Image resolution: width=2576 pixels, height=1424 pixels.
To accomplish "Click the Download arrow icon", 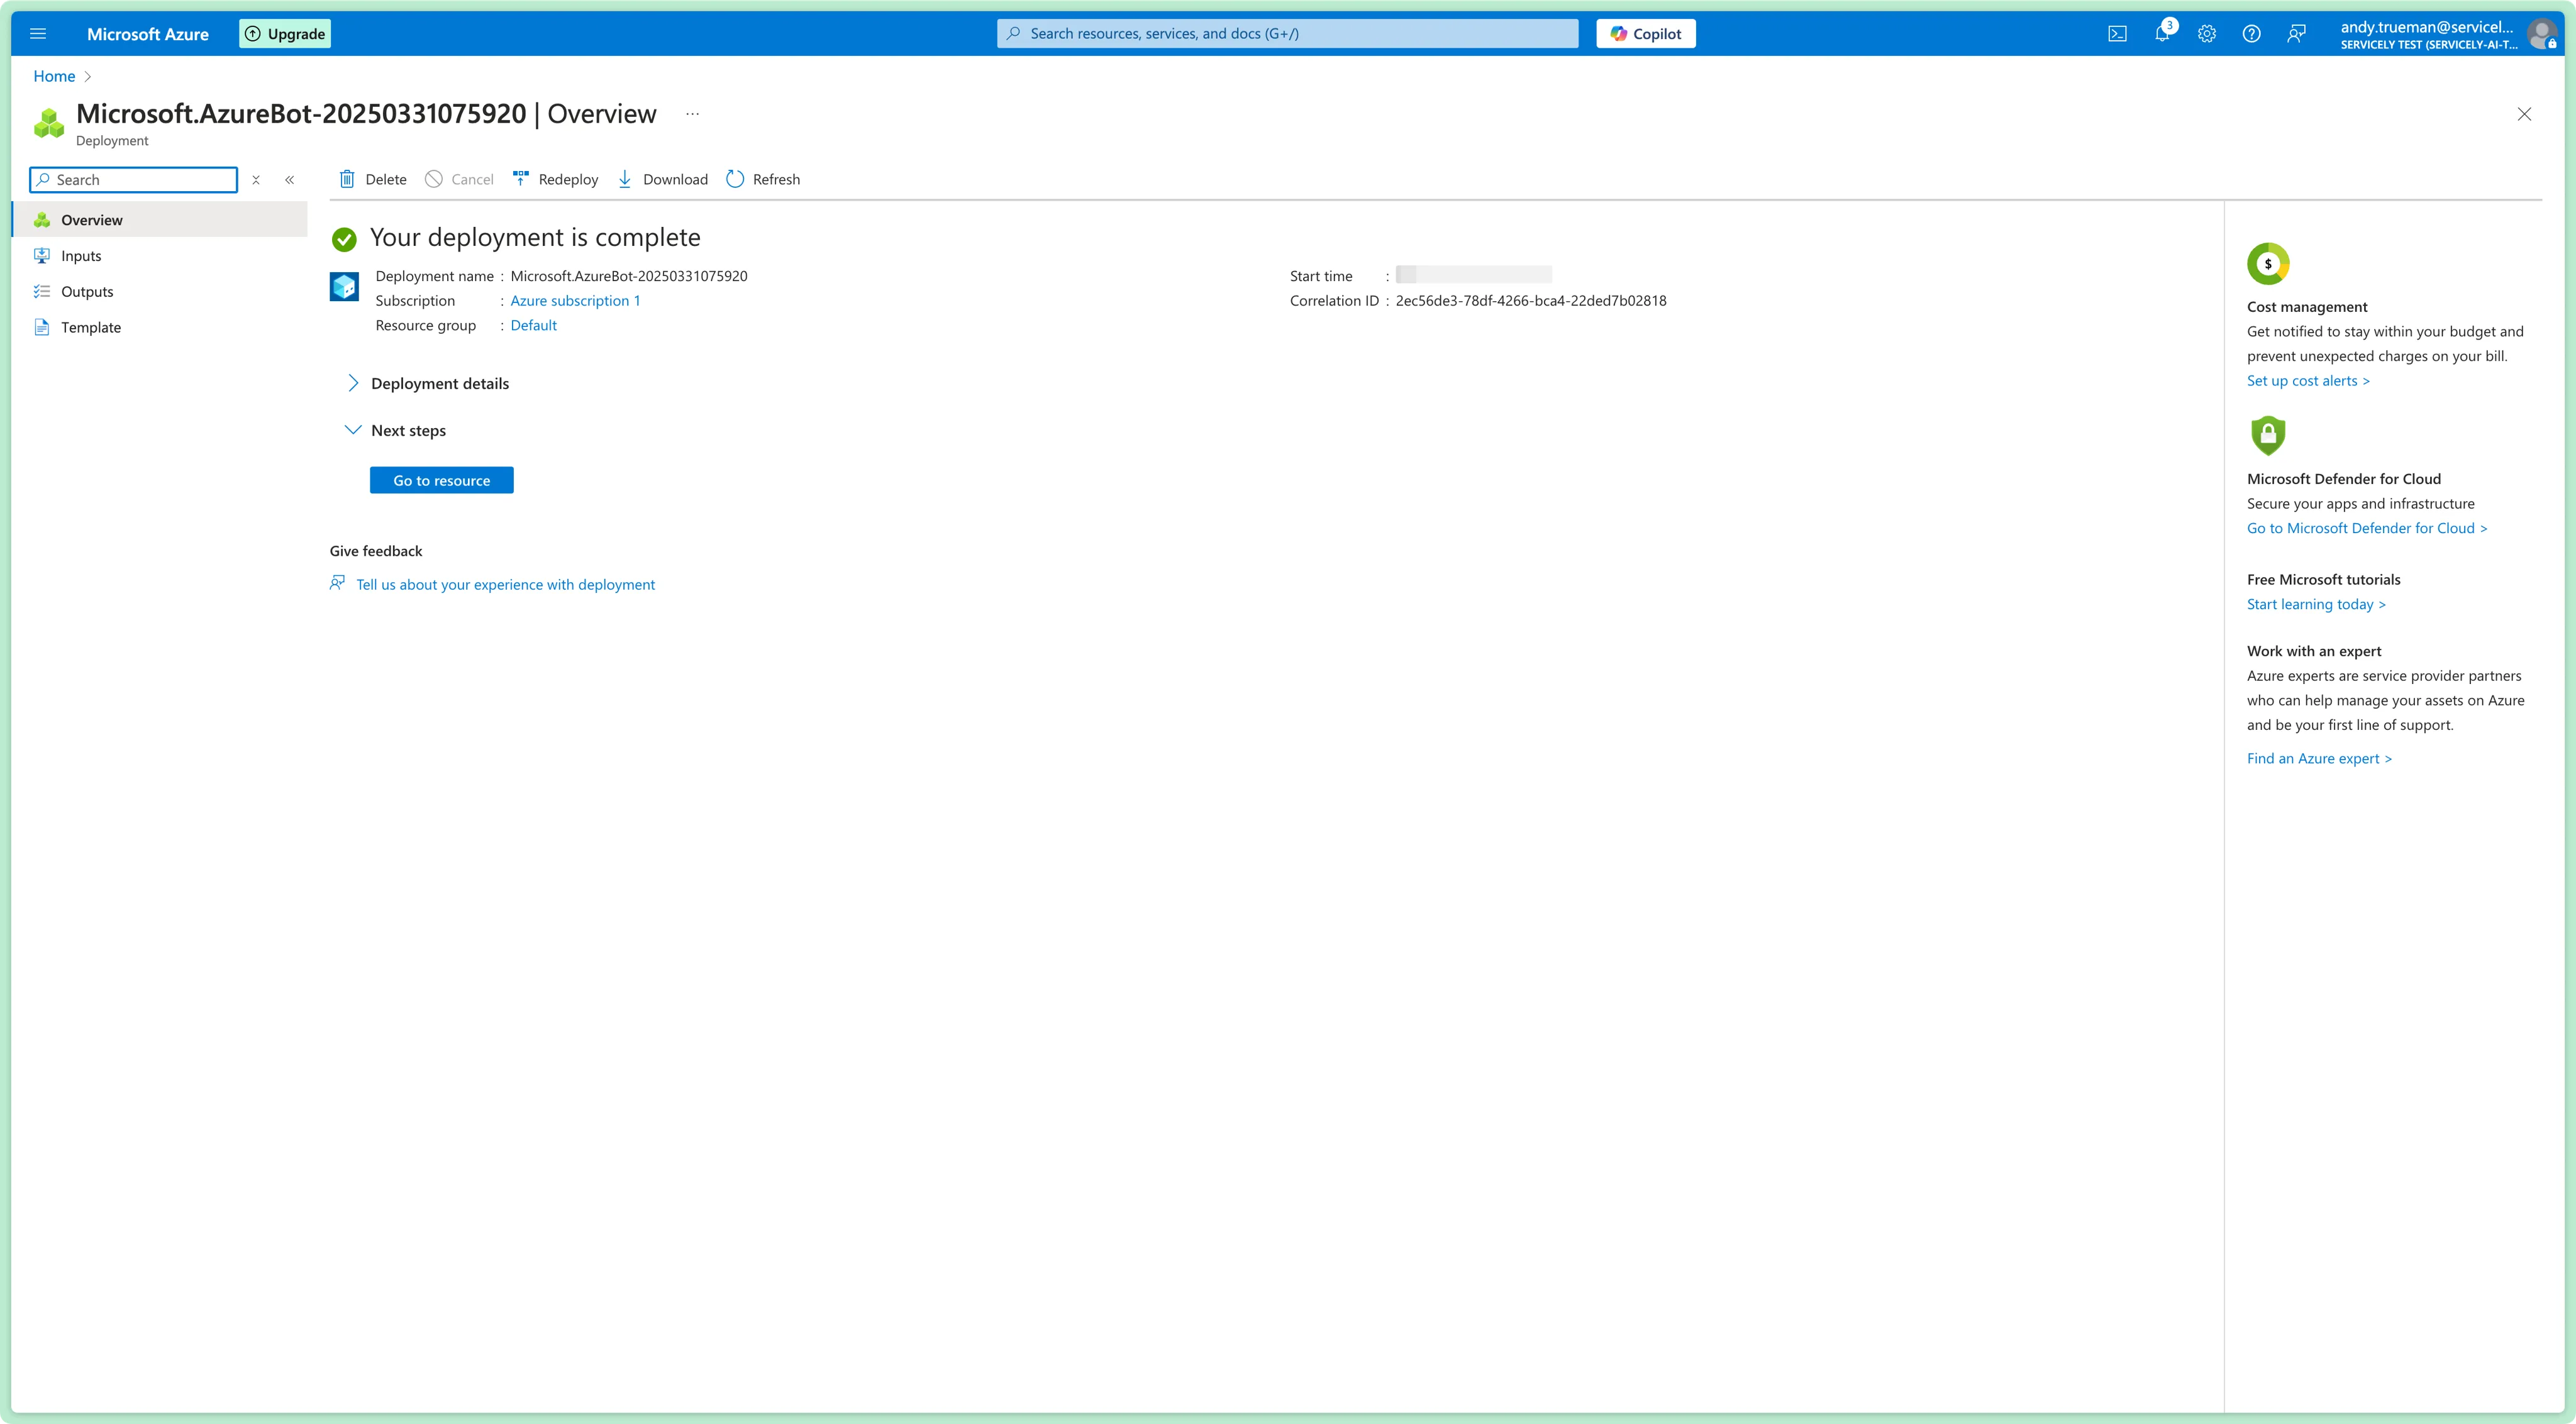I will tap(625, 179).
